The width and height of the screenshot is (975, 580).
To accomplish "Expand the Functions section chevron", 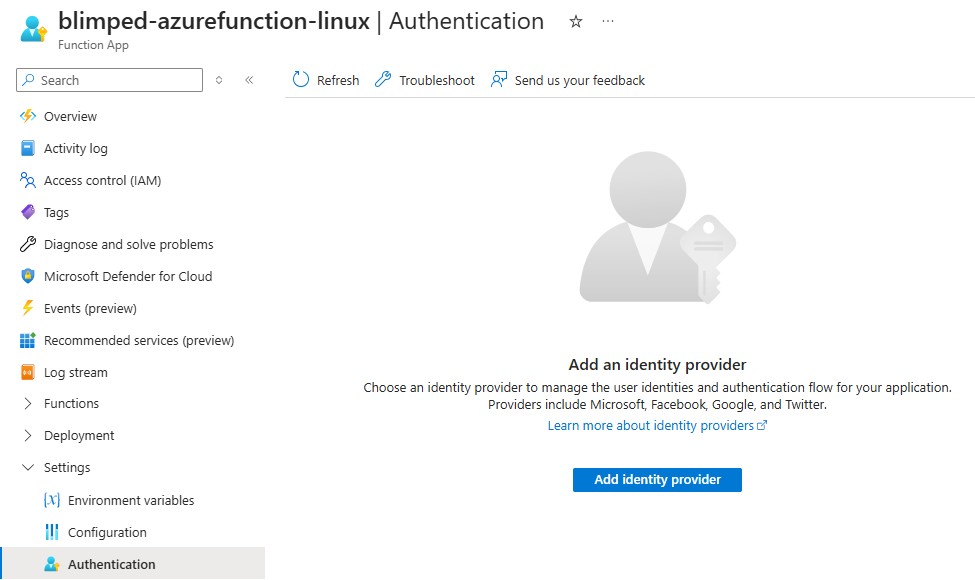I will (28, 403).
